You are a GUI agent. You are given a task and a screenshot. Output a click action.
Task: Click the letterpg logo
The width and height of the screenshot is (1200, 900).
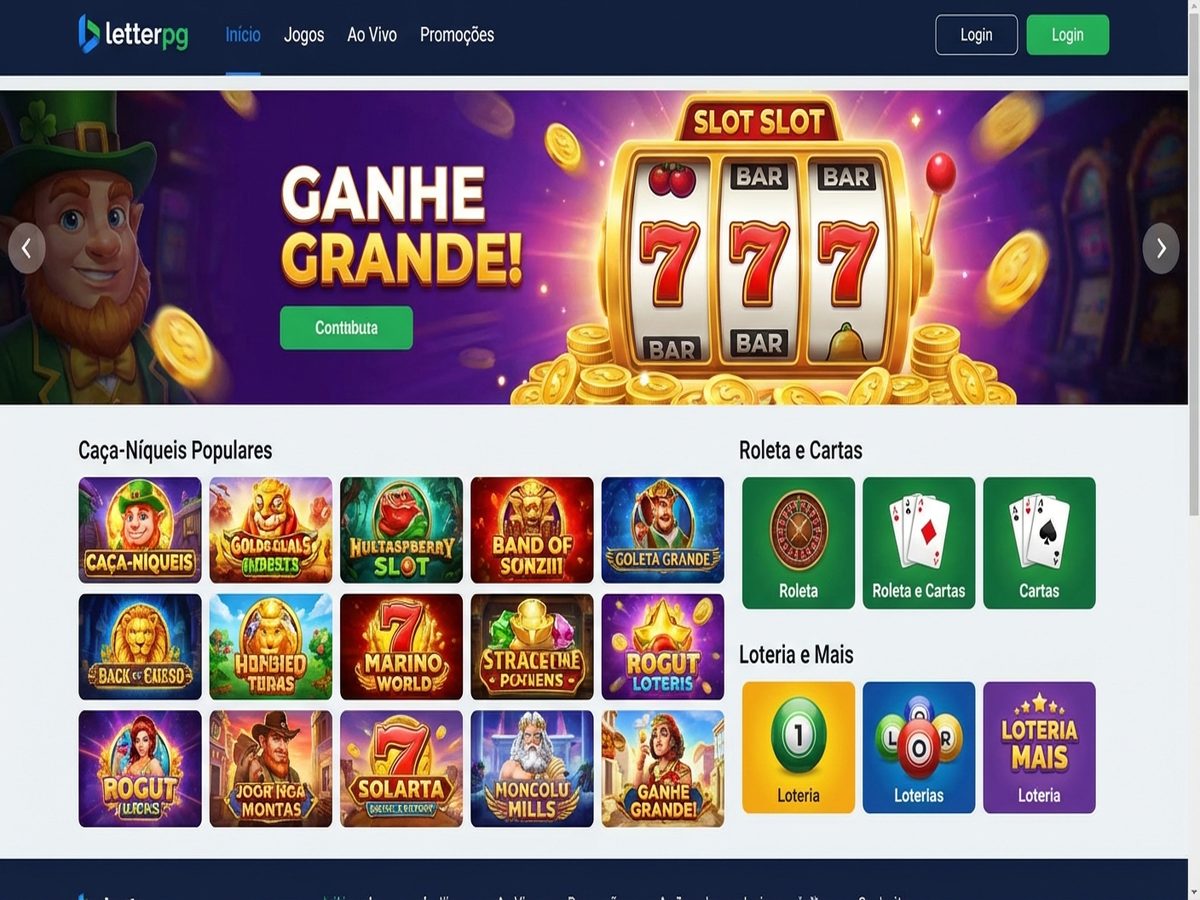click(133, 34)
